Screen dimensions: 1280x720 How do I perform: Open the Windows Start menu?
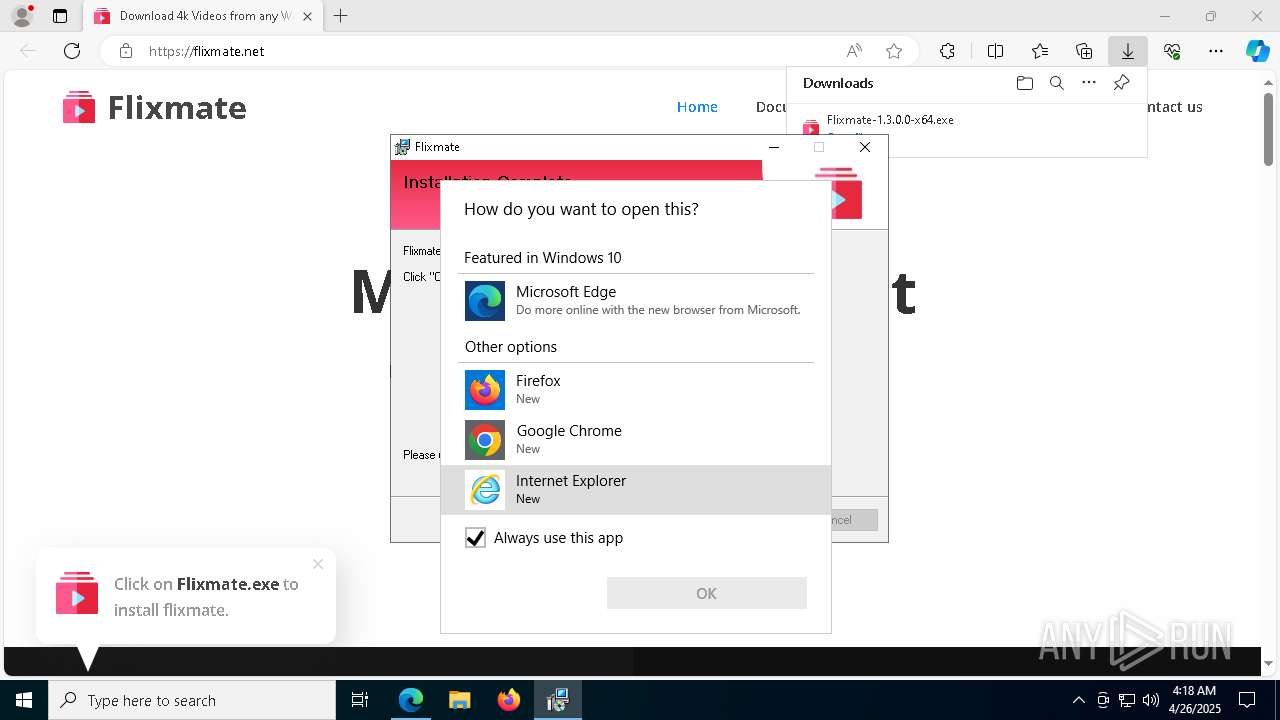click(24, 700)
